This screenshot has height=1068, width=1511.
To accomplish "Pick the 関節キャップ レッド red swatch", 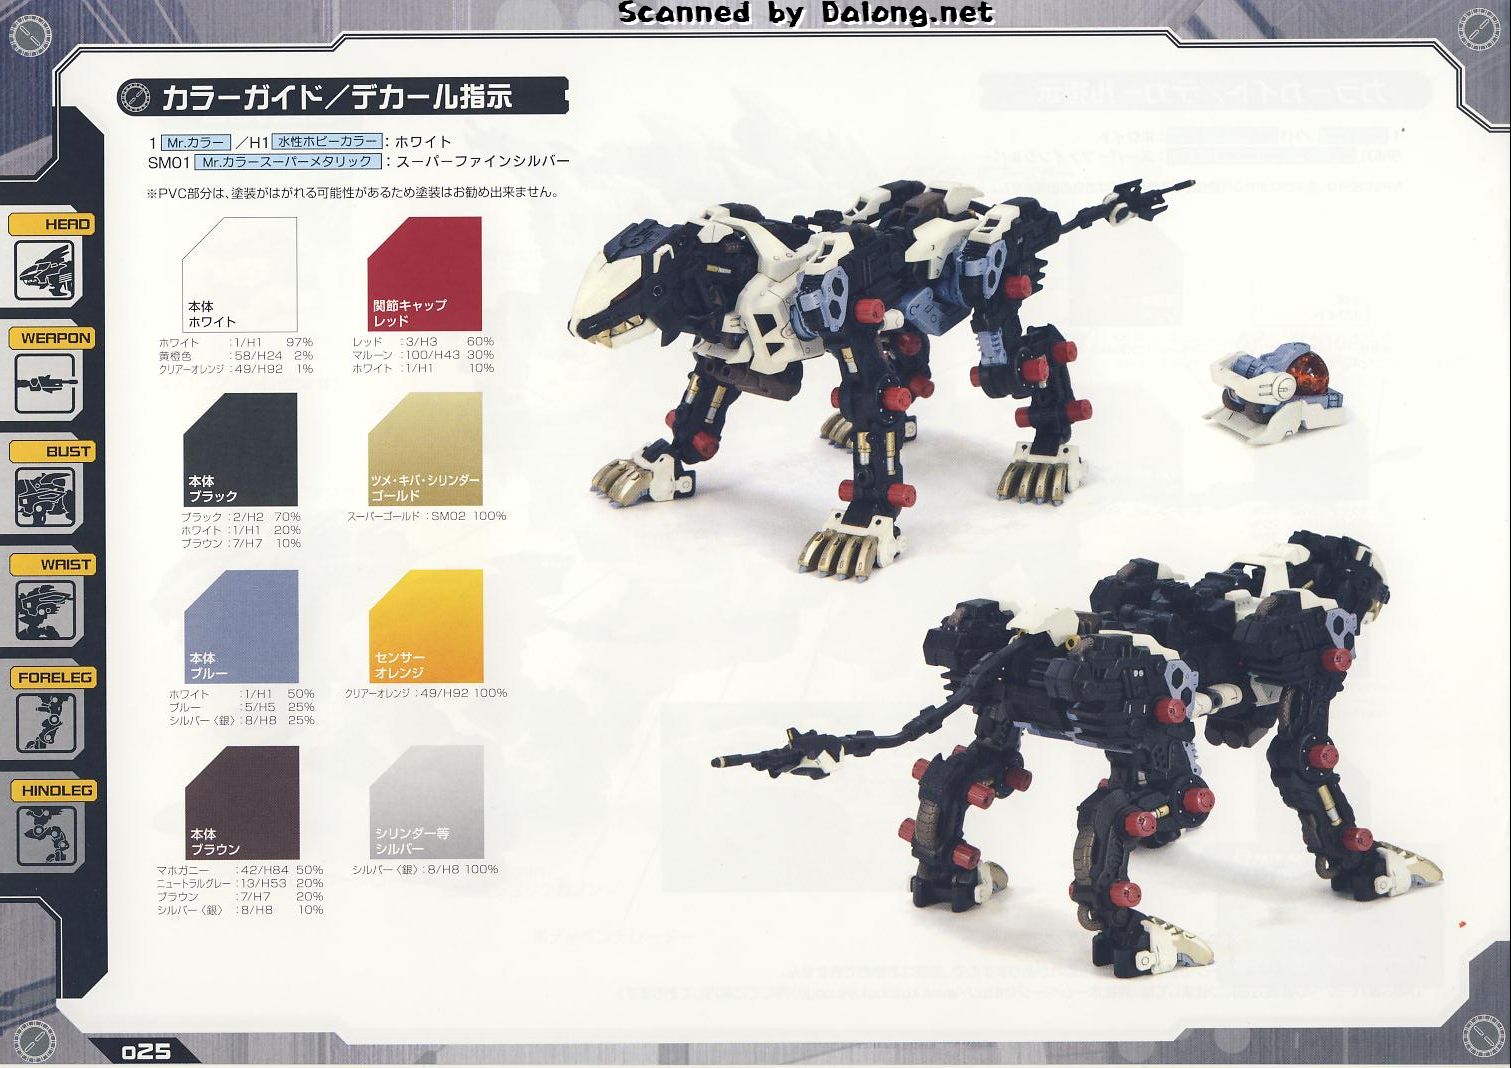I will [x=425, y=274].
